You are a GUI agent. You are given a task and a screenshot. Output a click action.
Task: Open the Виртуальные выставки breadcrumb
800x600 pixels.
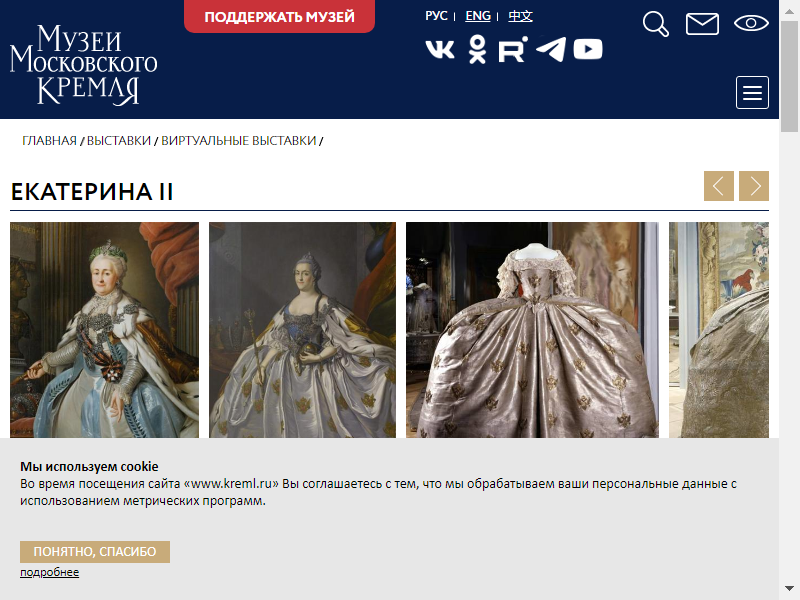click(x=239, y=141)
